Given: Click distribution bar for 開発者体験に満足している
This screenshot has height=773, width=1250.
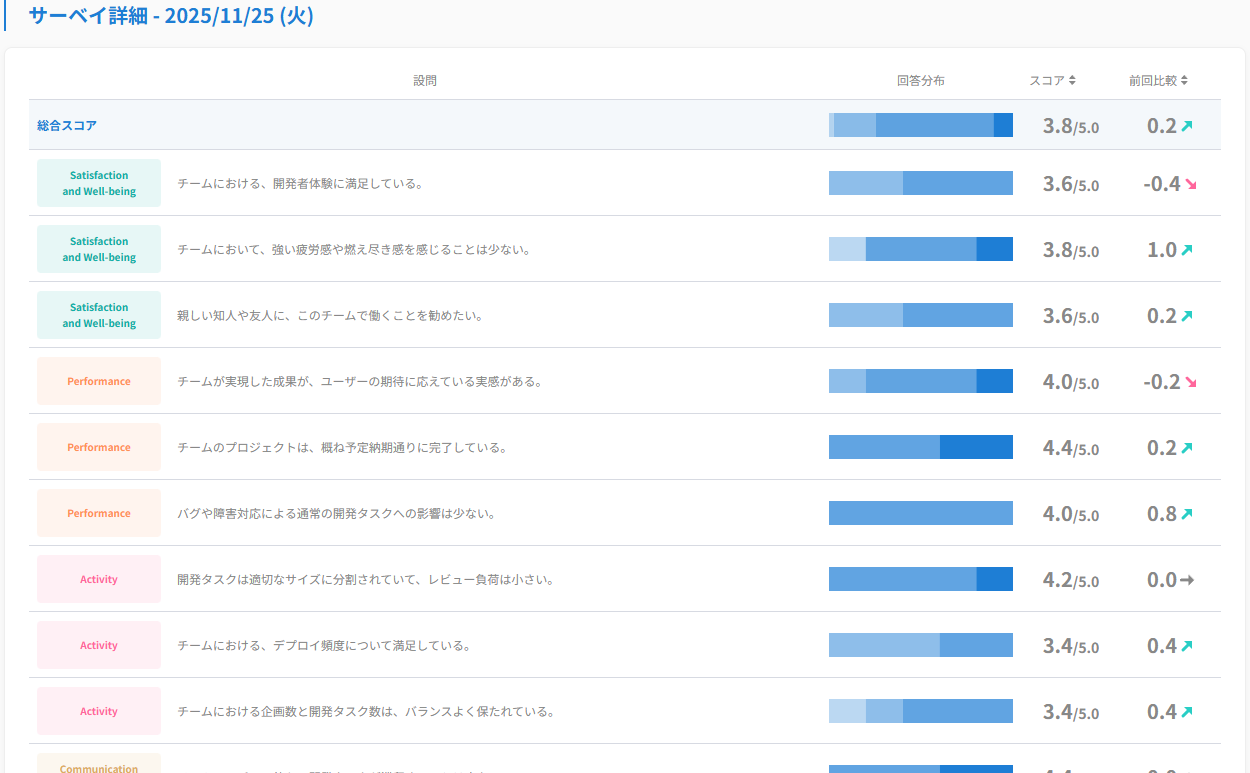Looking at the screenshot, I should tap(921, 183).
